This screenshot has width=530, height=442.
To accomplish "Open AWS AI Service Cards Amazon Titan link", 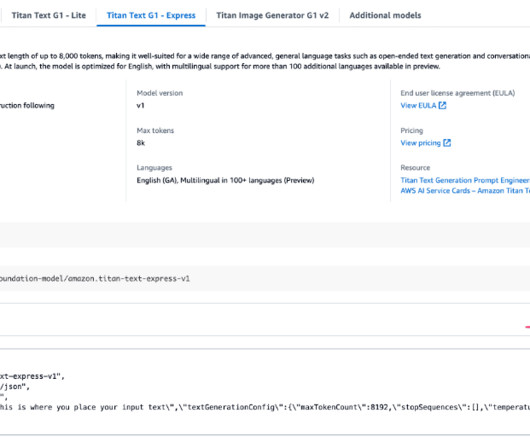I will click(x=465, y=191).
